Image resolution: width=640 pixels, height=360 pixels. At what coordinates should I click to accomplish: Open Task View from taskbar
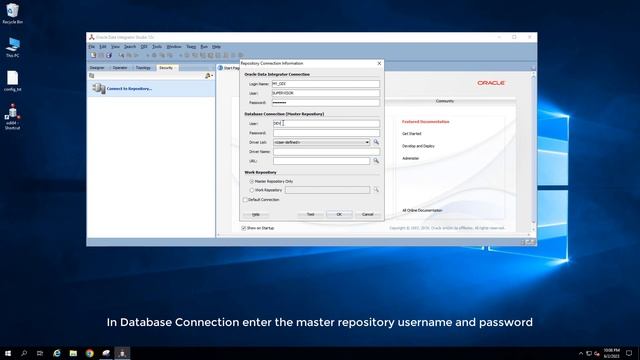point(40,353)
